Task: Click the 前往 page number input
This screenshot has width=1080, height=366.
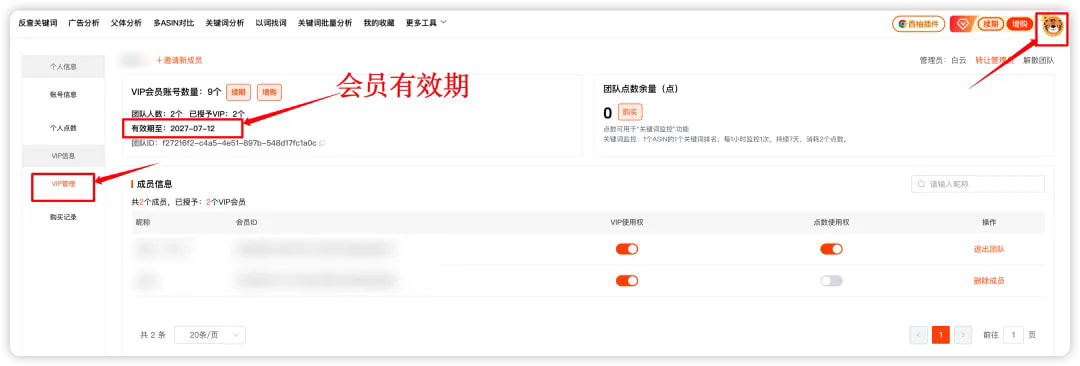Action: coord(1013,335)
